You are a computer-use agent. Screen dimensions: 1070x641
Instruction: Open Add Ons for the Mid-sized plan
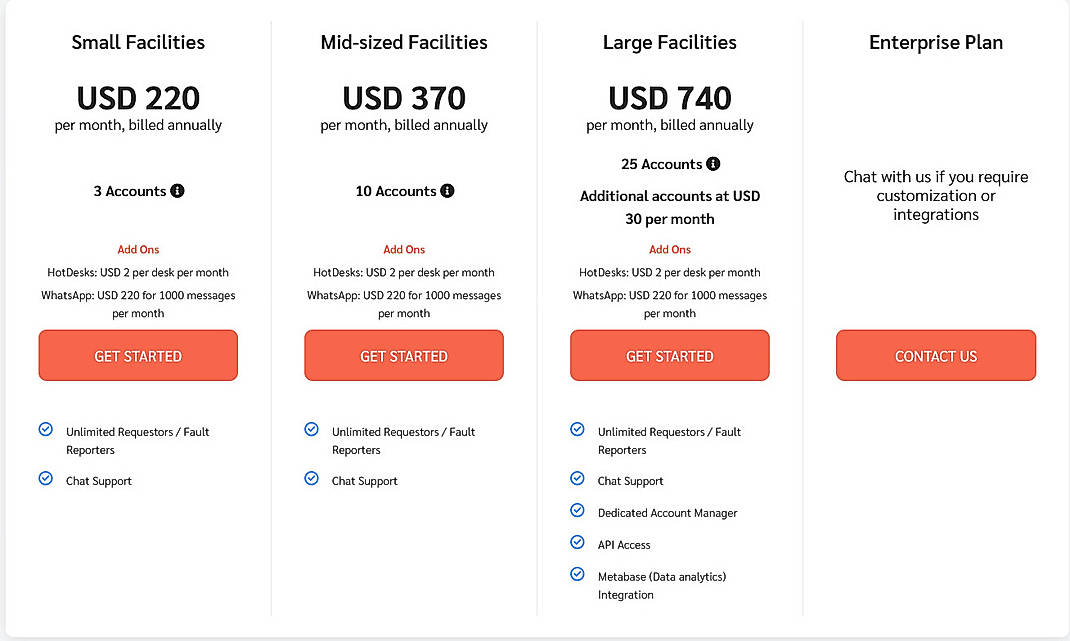tap(403, 249)
